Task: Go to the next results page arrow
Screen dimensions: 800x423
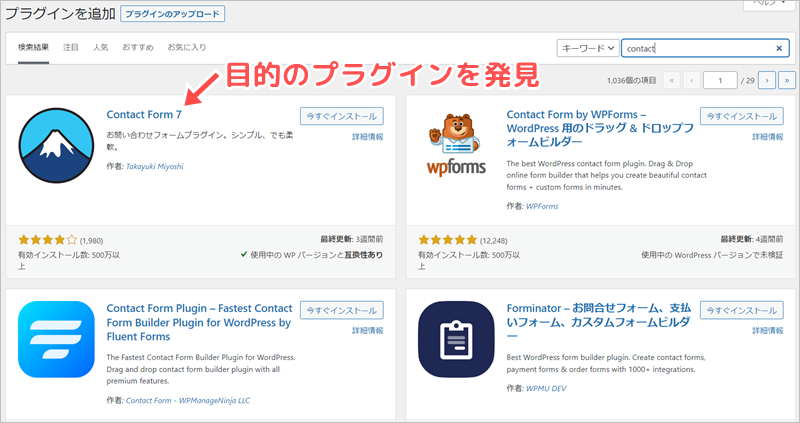Action: click(766, 80)
